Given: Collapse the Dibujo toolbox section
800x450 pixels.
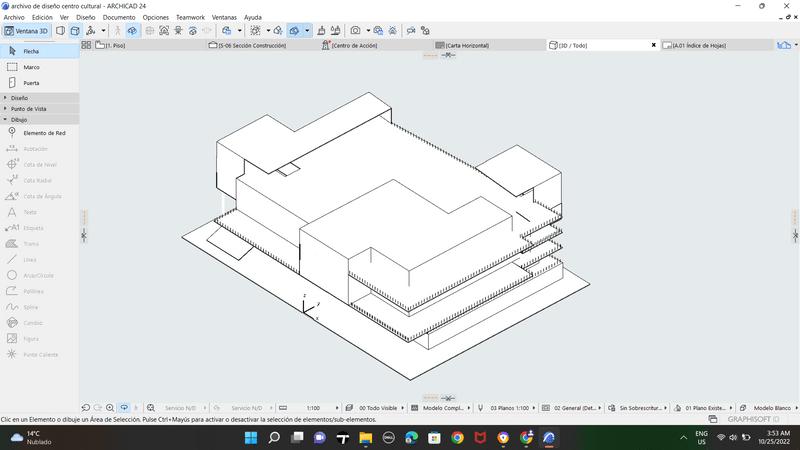Looking at the screenshot, I should [x=20, y=119].
